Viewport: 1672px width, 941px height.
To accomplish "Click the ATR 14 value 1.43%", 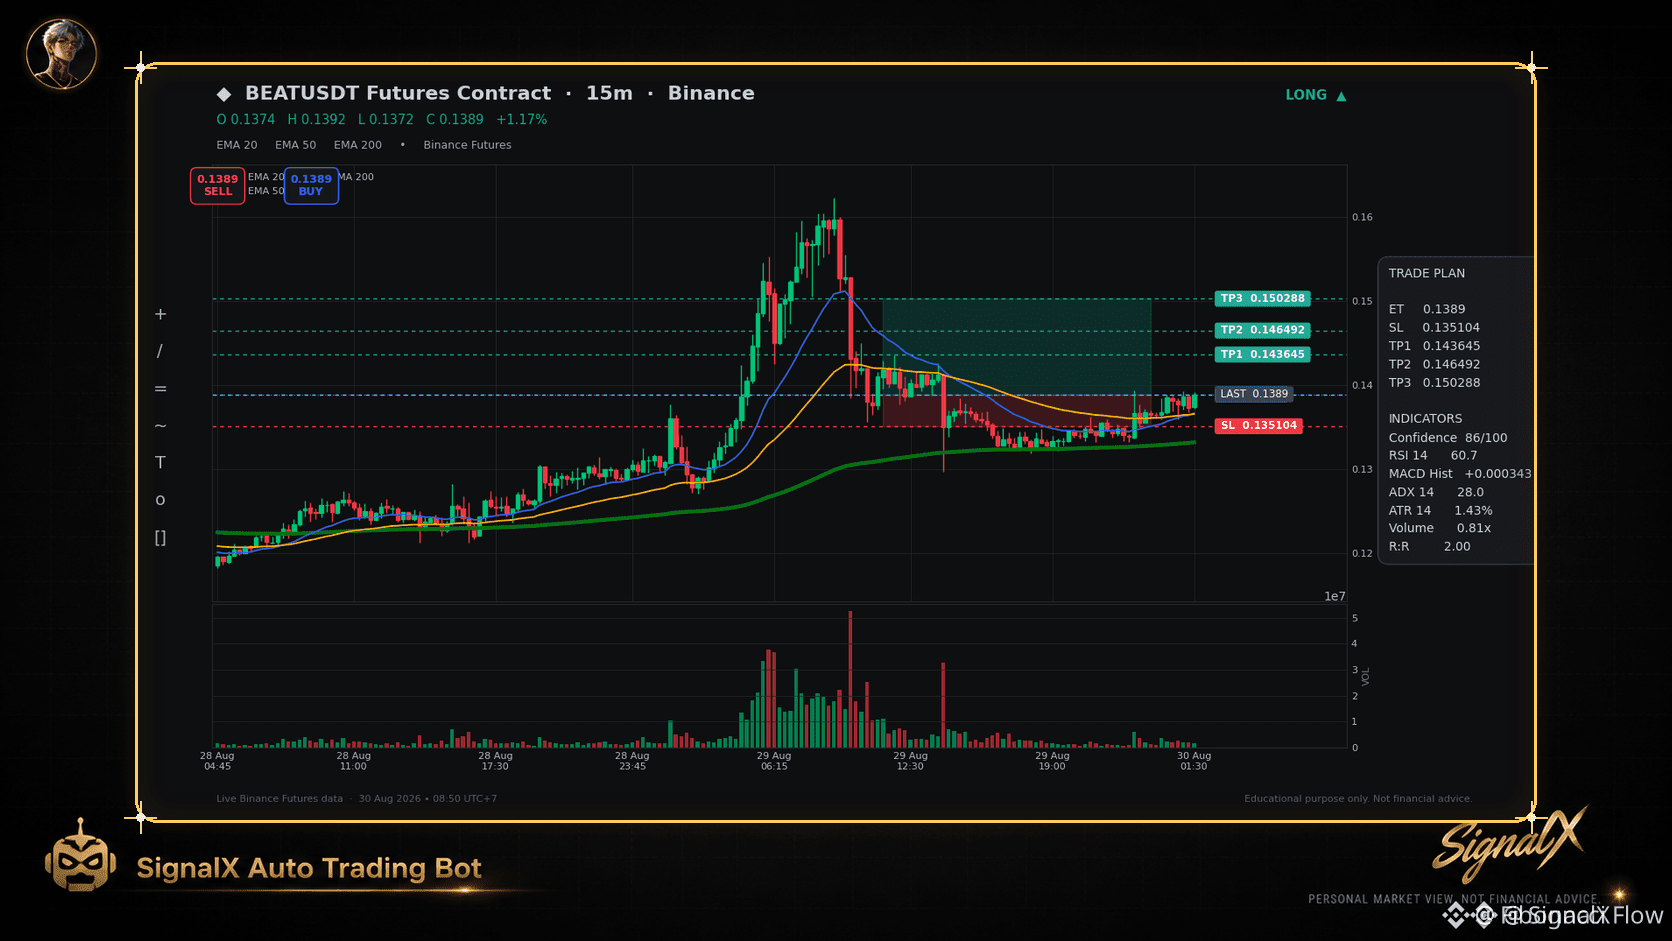I will [x=1473, y=510].
